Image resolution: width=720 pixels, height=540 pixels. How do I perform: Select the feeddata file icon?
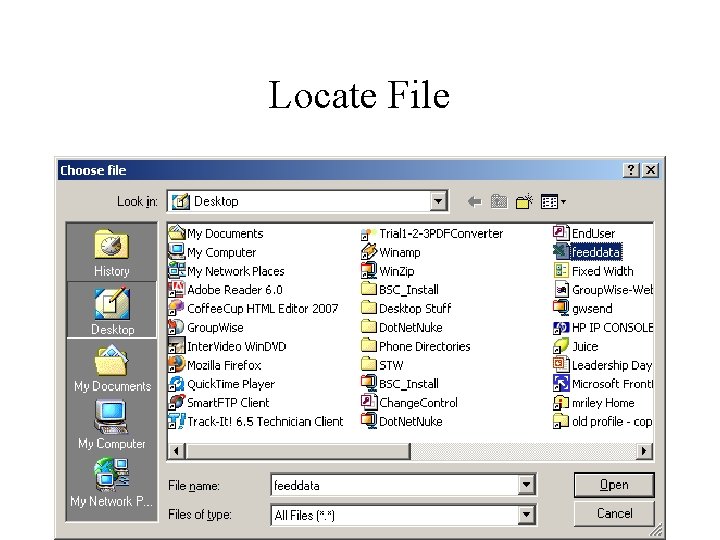click(561, 252)
